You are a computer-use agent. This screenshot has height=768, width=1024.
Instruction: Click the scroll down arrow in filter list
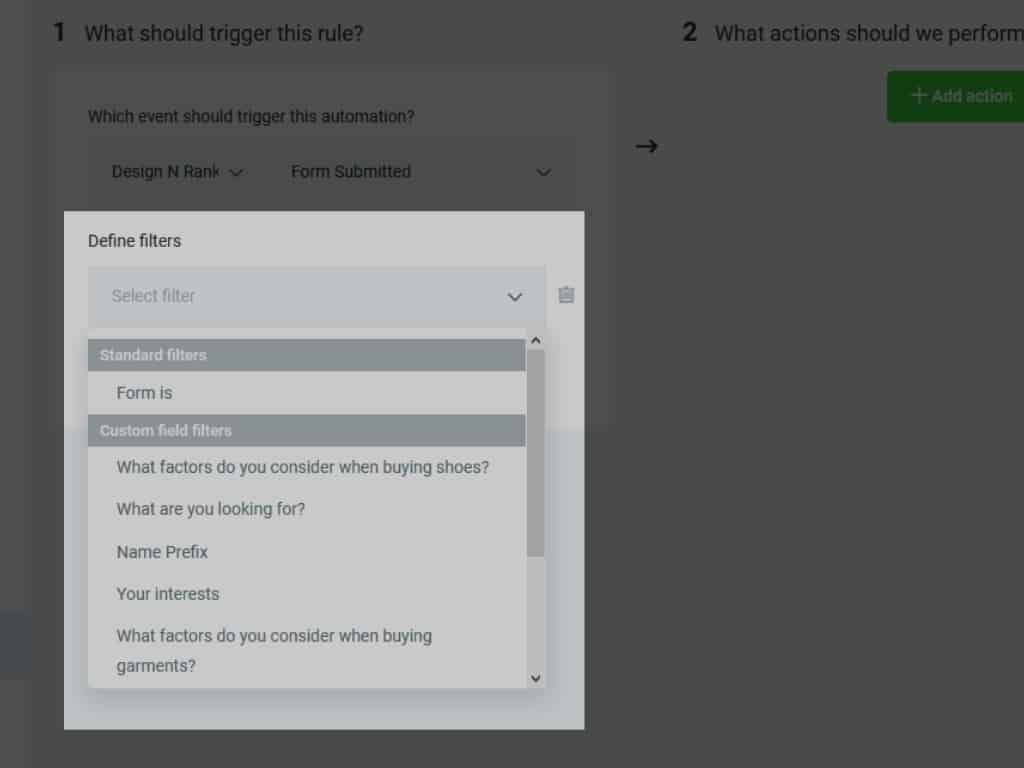(x=535, y=678)
